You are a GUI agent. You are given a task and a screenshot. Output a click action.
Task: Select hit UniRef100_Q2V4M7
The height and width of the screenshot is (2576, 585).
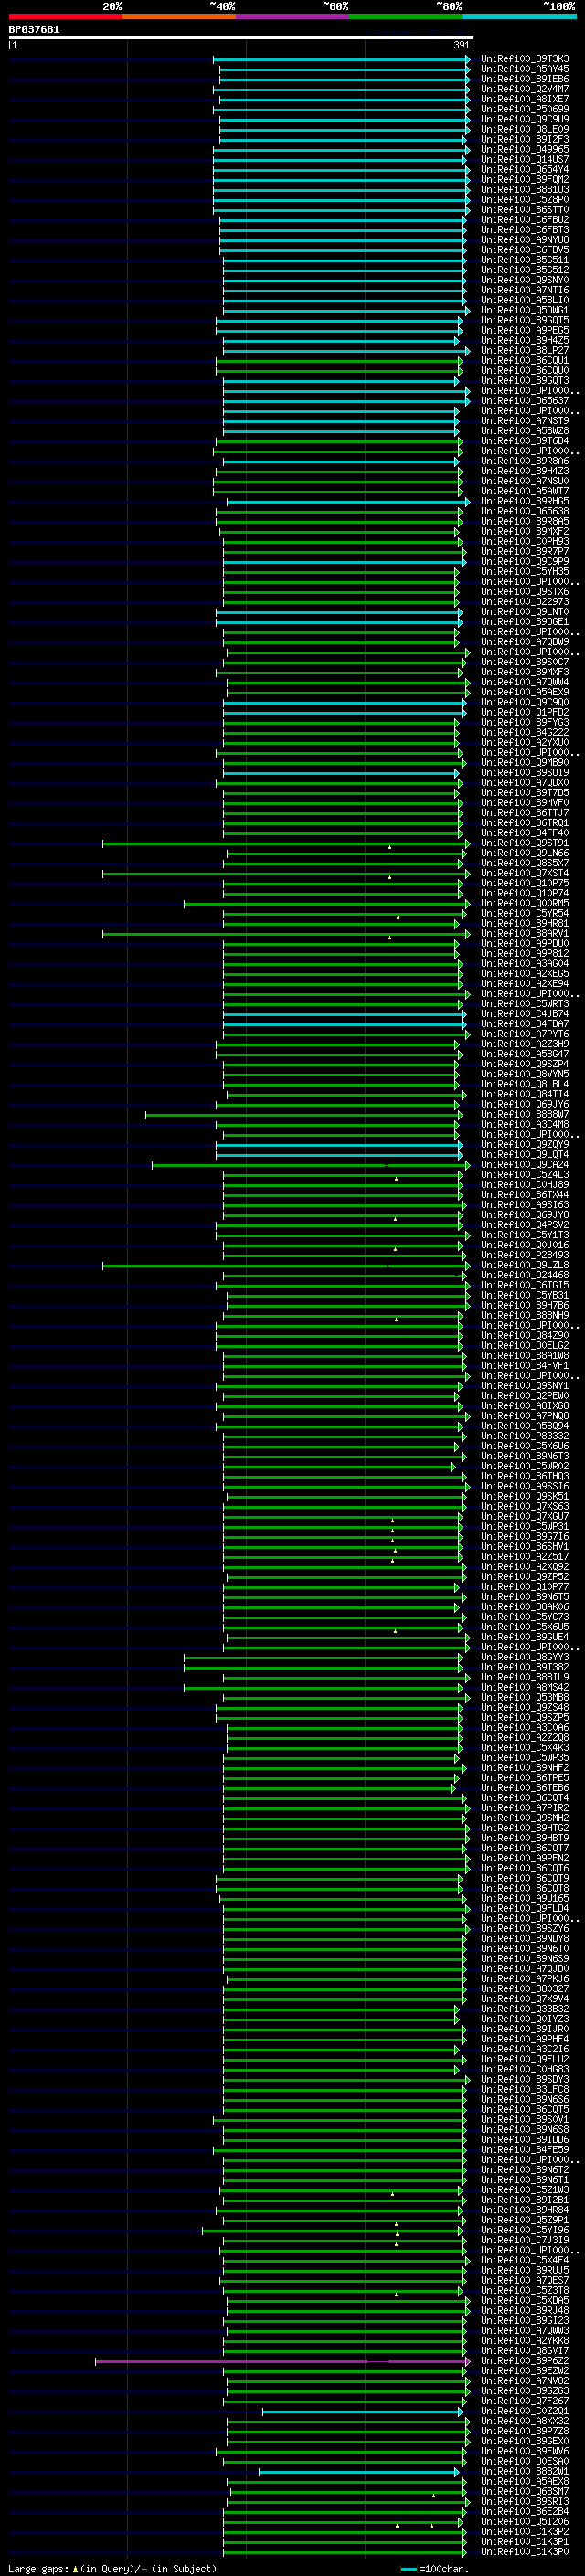tap(525, 89)
